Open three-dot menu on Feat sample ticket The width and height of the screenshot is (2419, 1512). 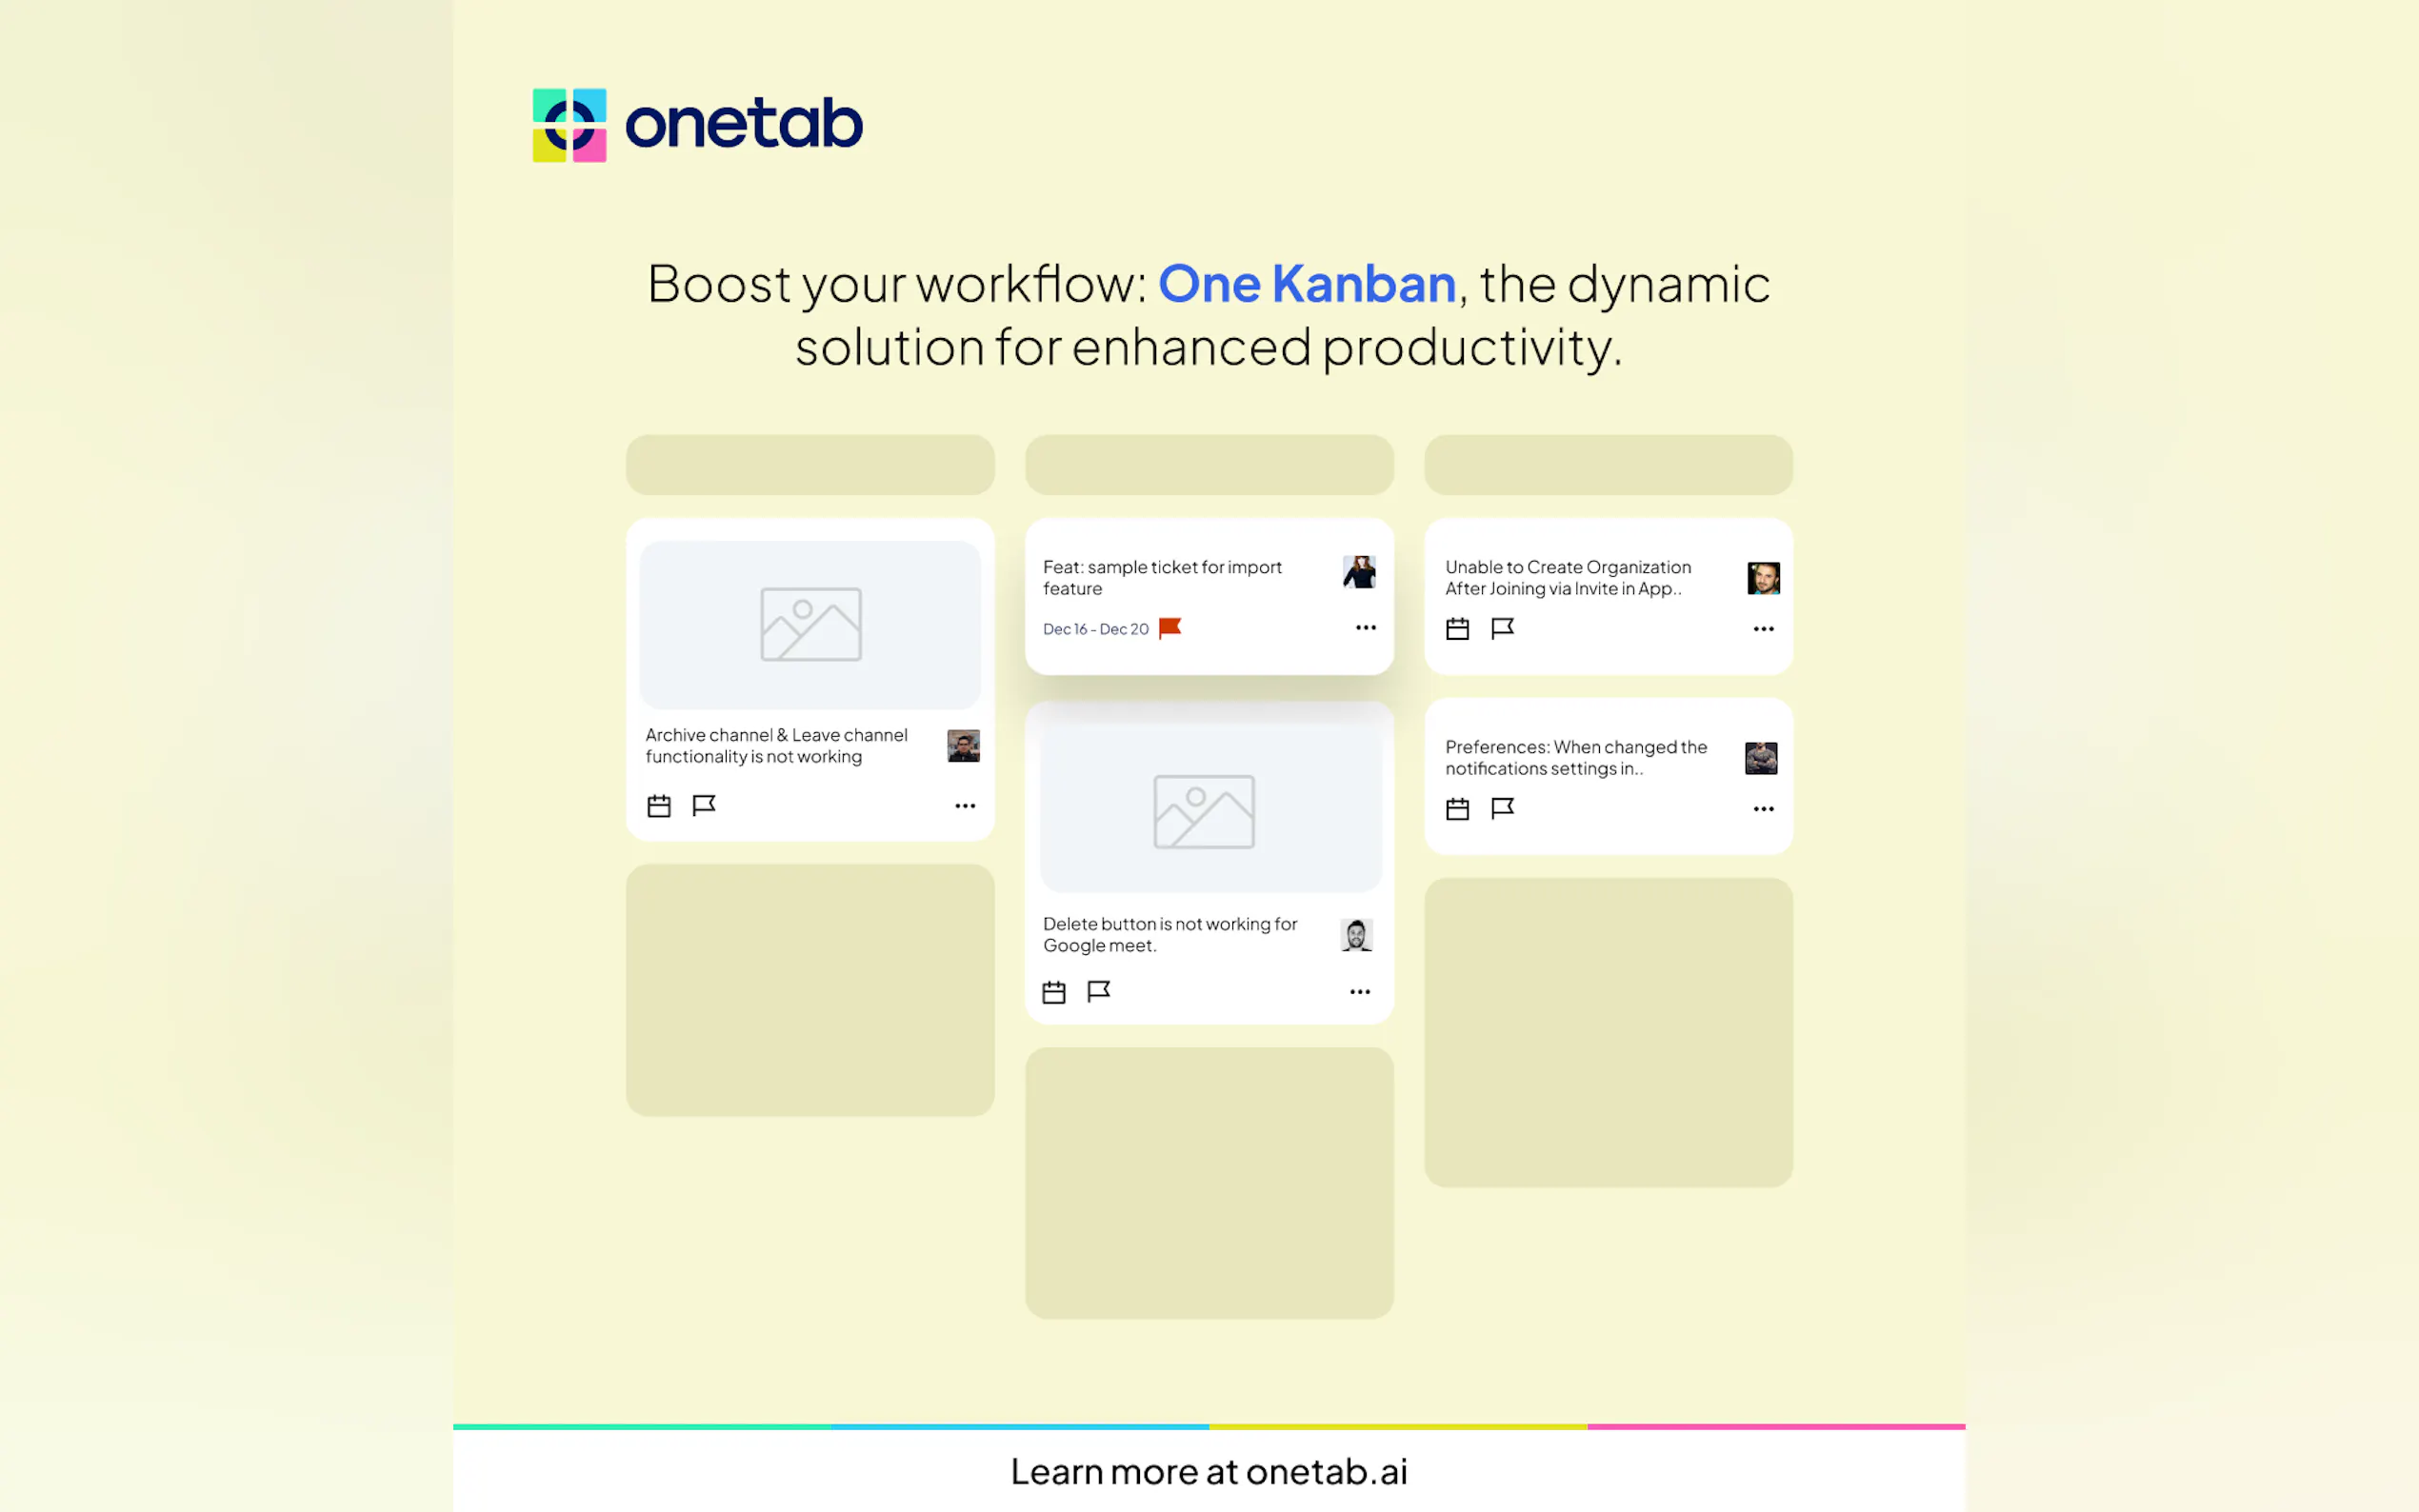coord(1365,628)
